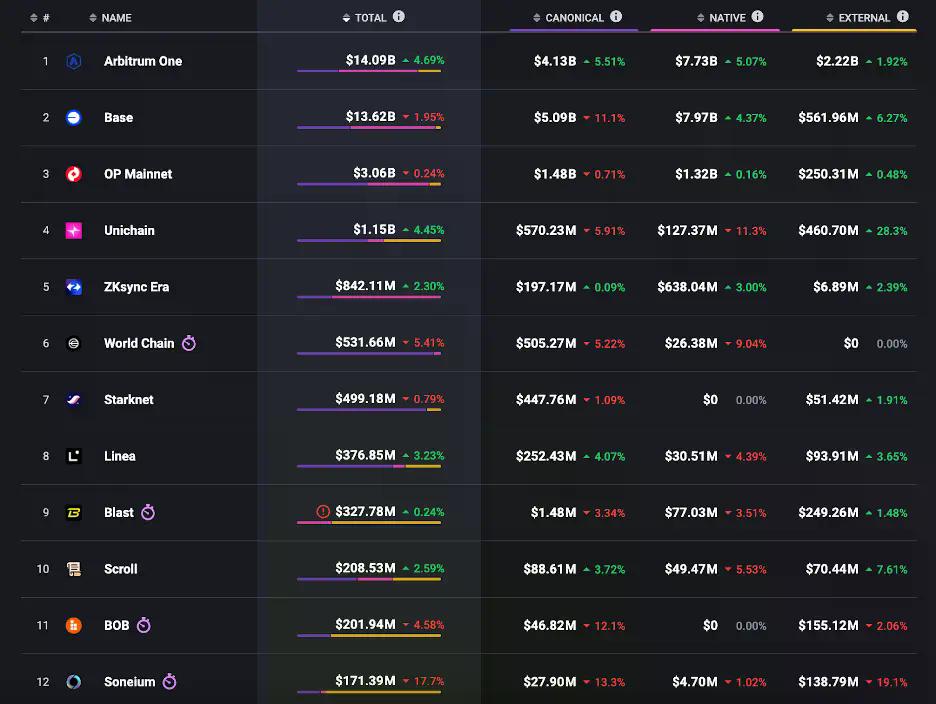Click the Base logo icon
936x704 pixels.
point(73,118)
